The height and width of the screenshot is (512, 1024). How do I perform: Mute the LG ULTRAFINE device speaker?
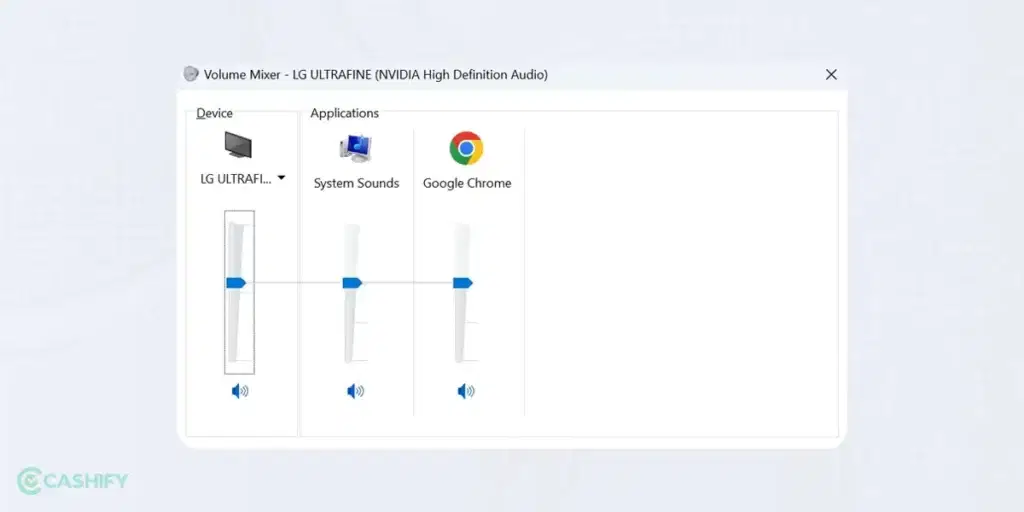pyautogui.click(x=240, y=391)
